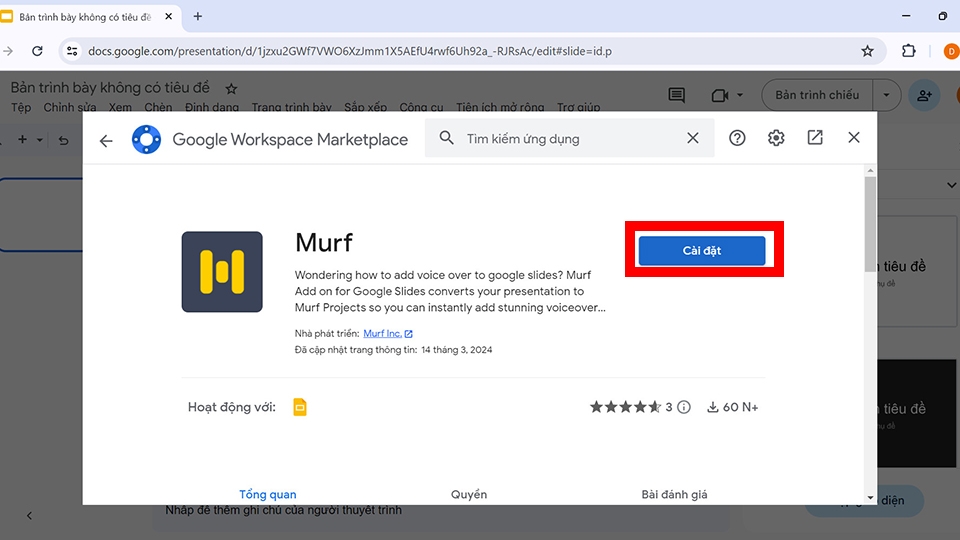Reload the page in Chrome
The width and height of the screenshot is (960, 540).
(x=37, y=51)
